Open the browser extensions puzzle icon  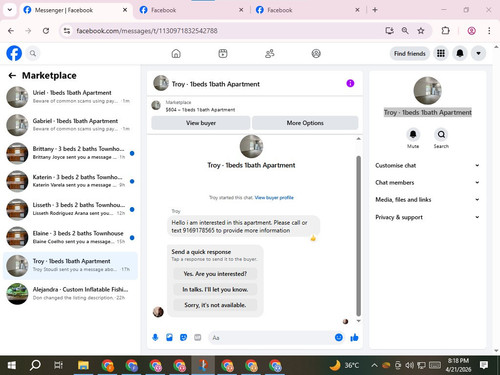(x=445, y=31)
